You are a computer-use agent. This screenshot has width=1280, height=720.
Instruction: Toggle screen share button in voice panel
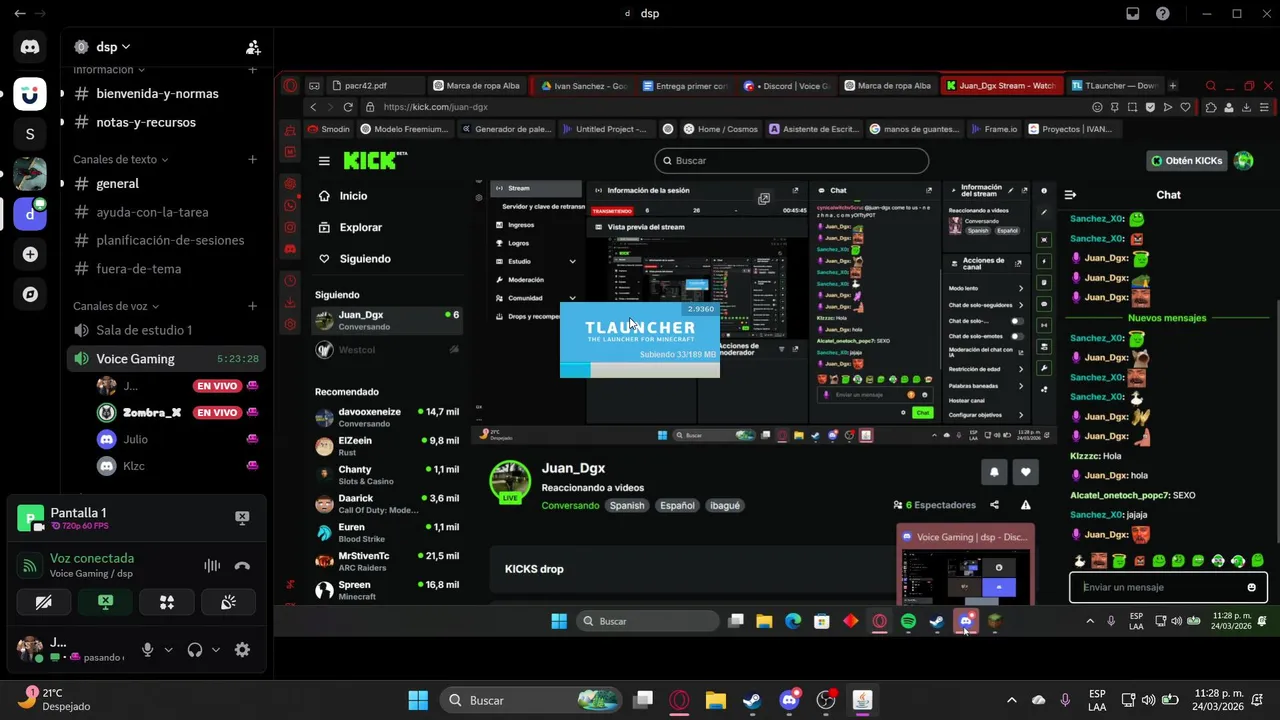105,602
